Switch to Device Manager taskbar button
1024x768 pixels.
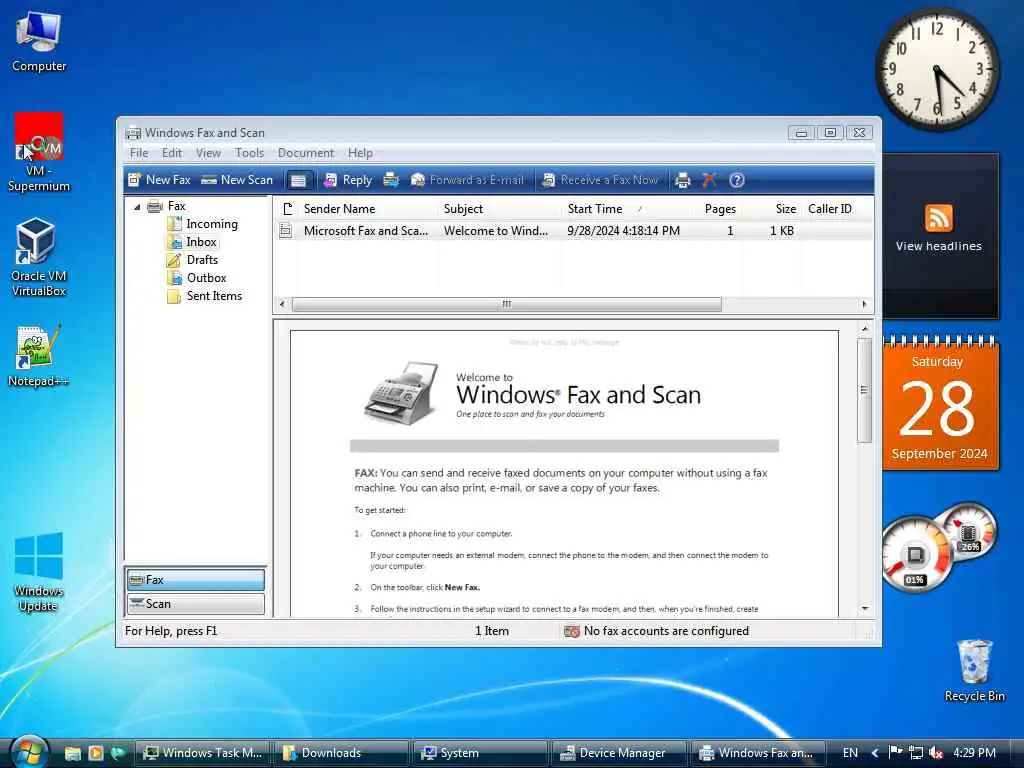tap(619, 753)
